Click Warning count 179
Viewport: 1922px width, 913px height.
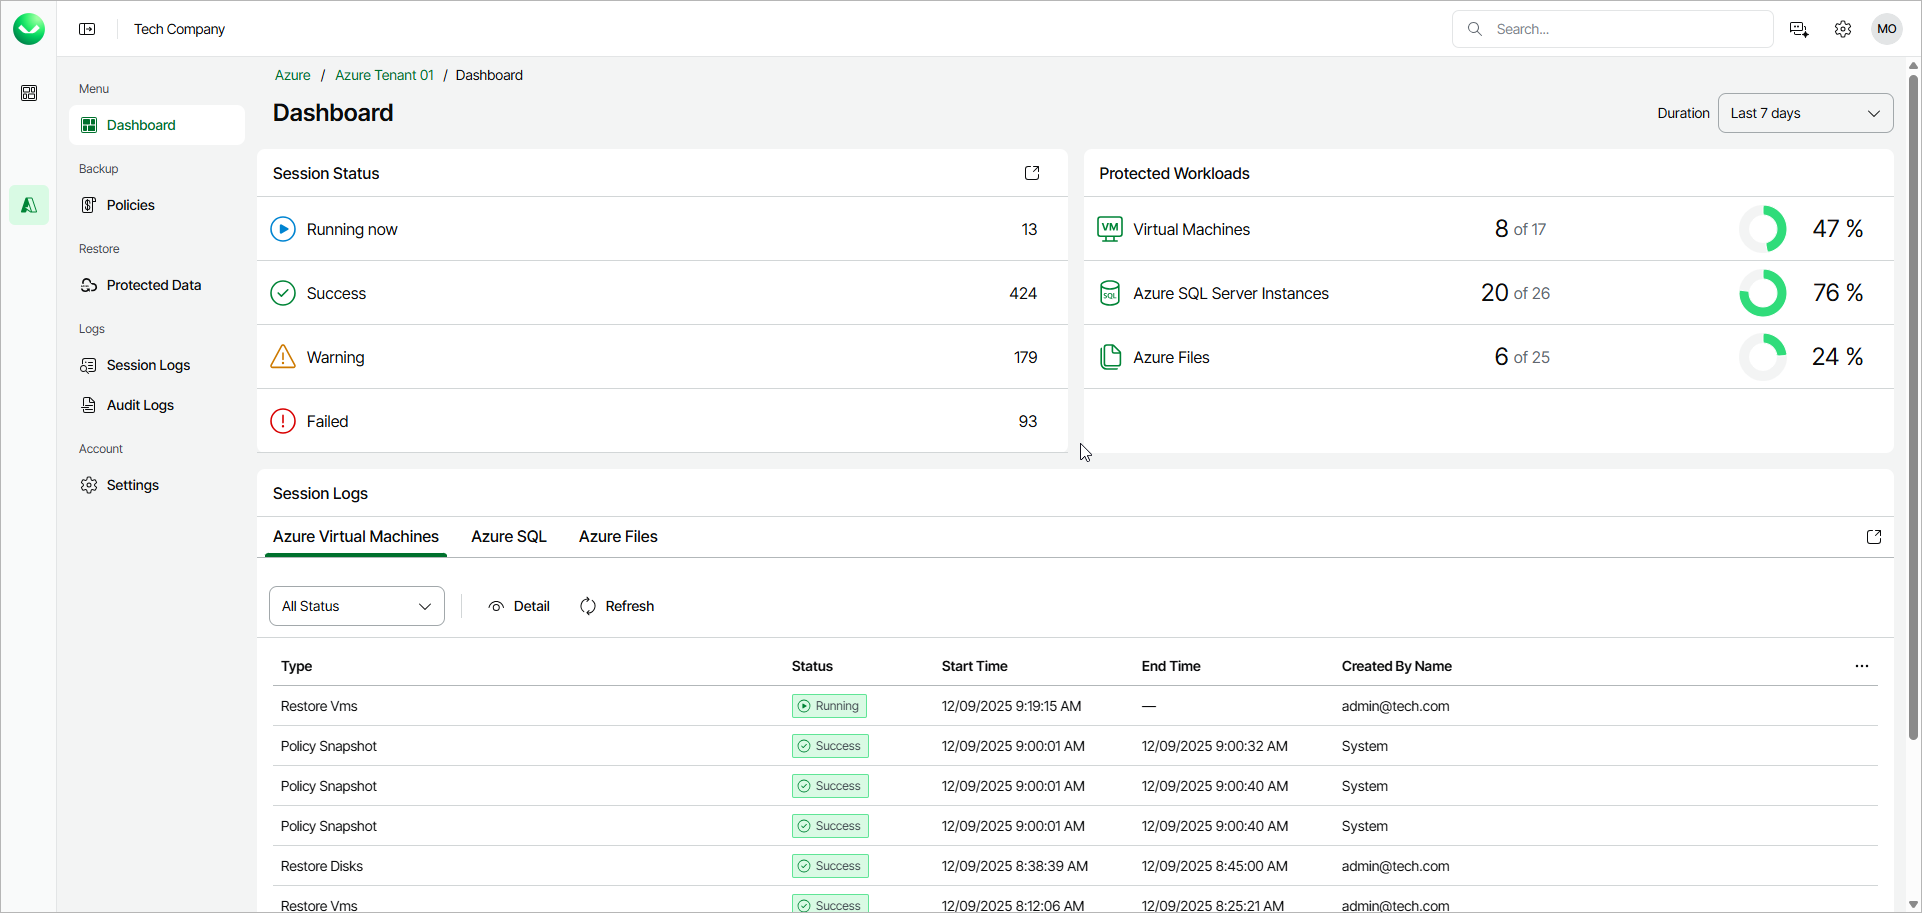[x=1026, y=357]
